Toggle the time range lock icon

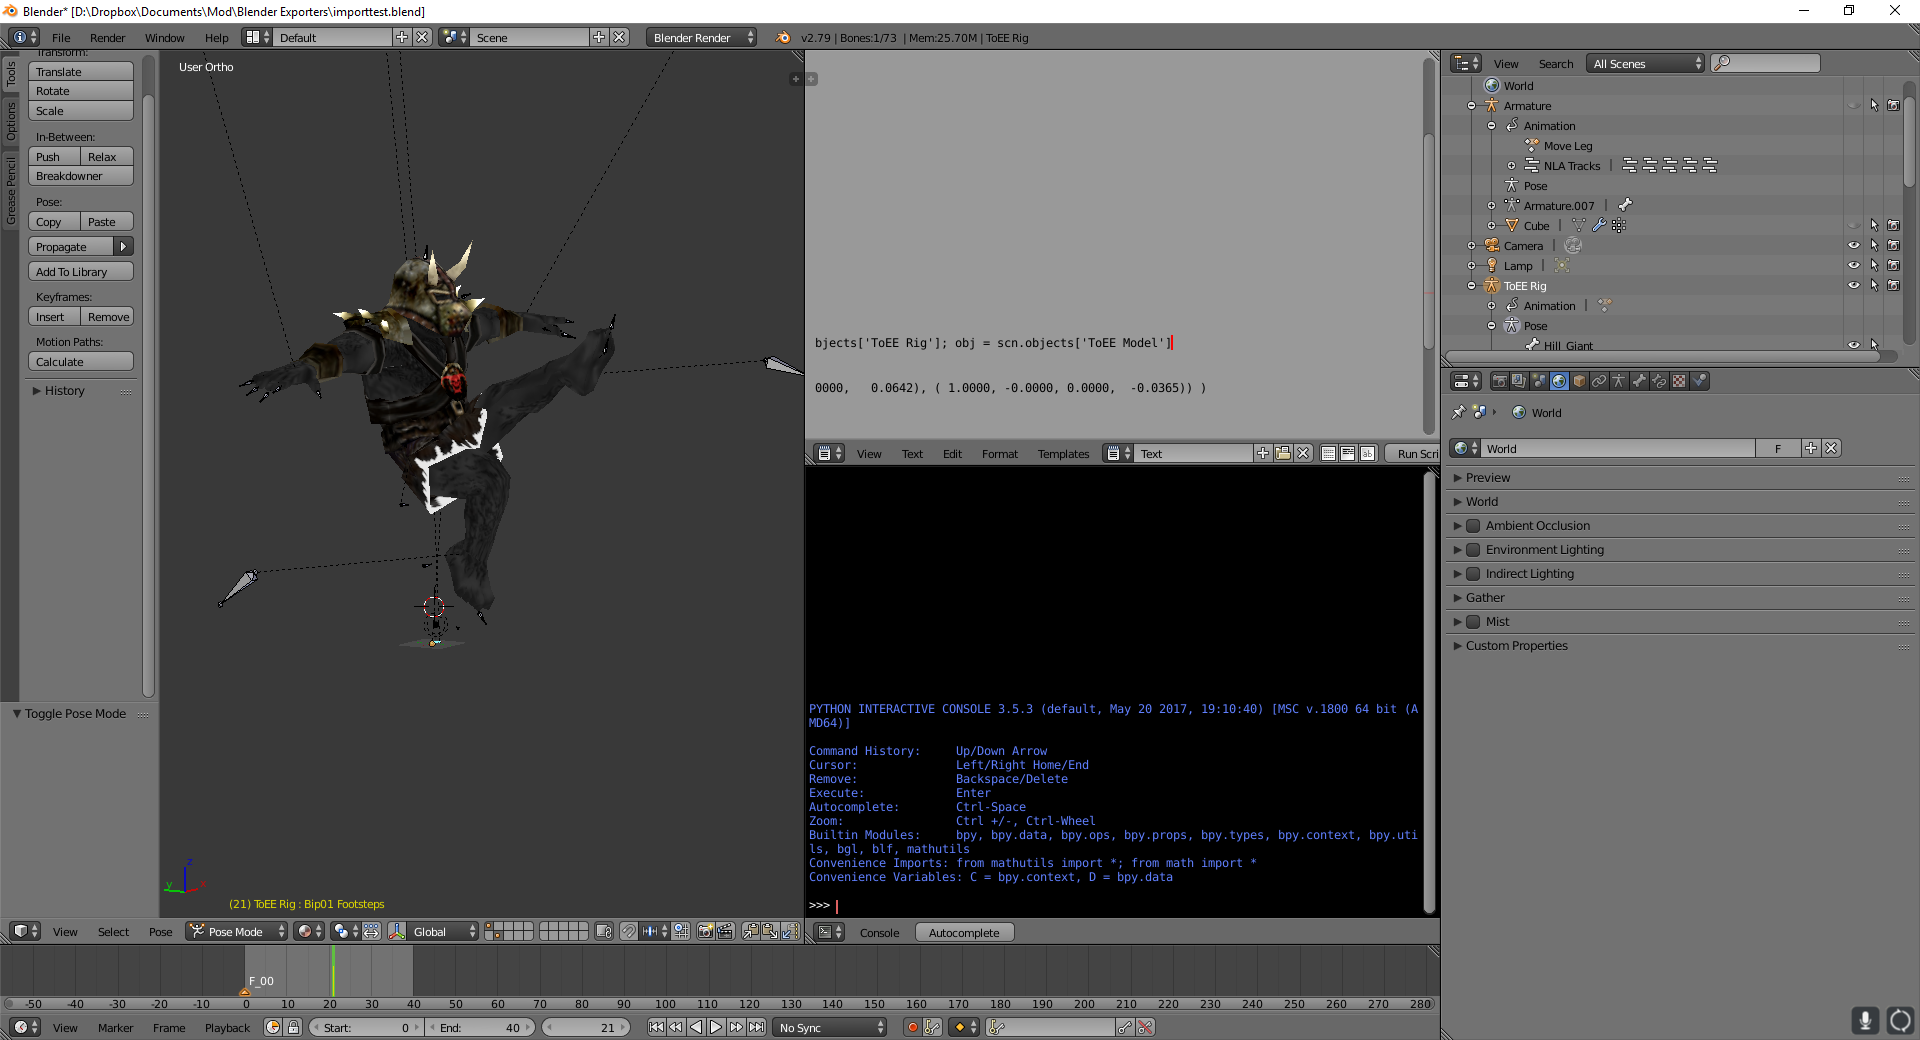pos(293,1027)
